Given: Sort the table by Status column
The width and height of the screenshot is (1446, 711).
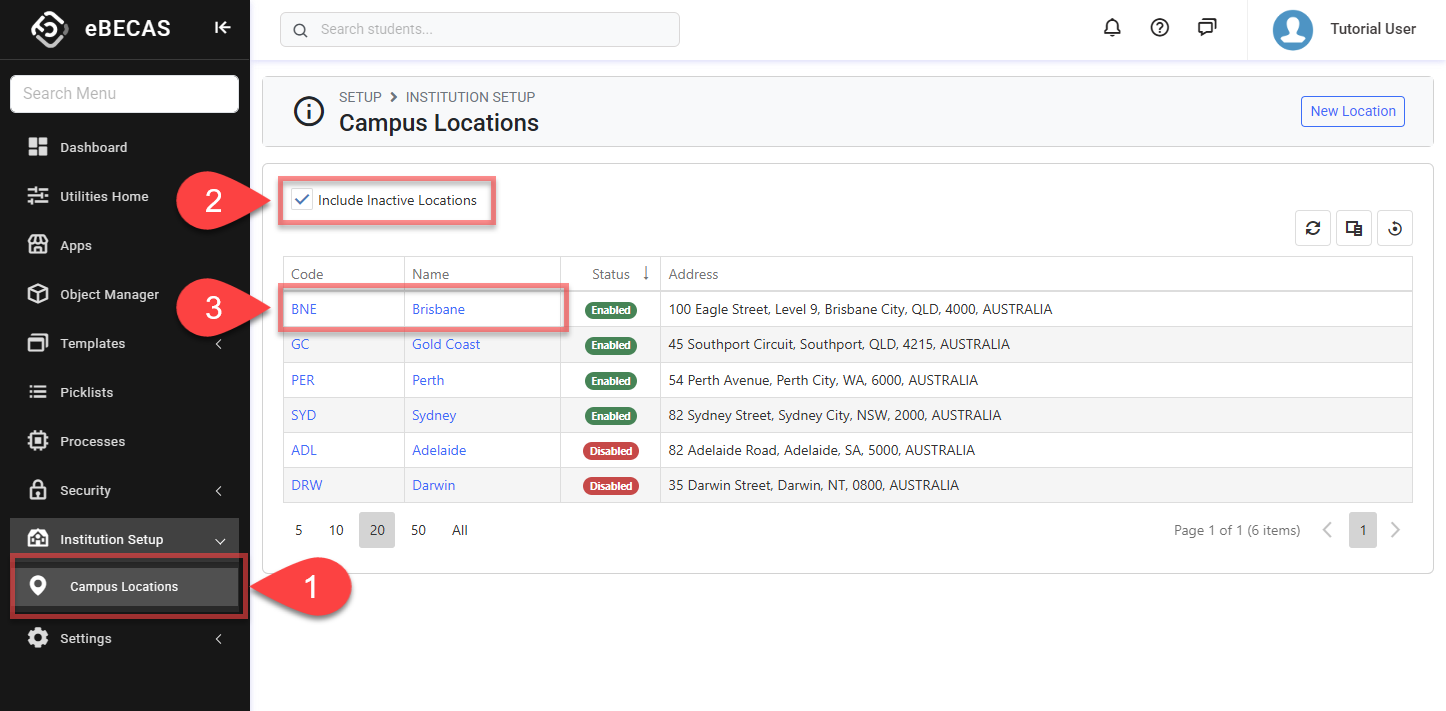Looking at the screenshot, I should point(611,274).
